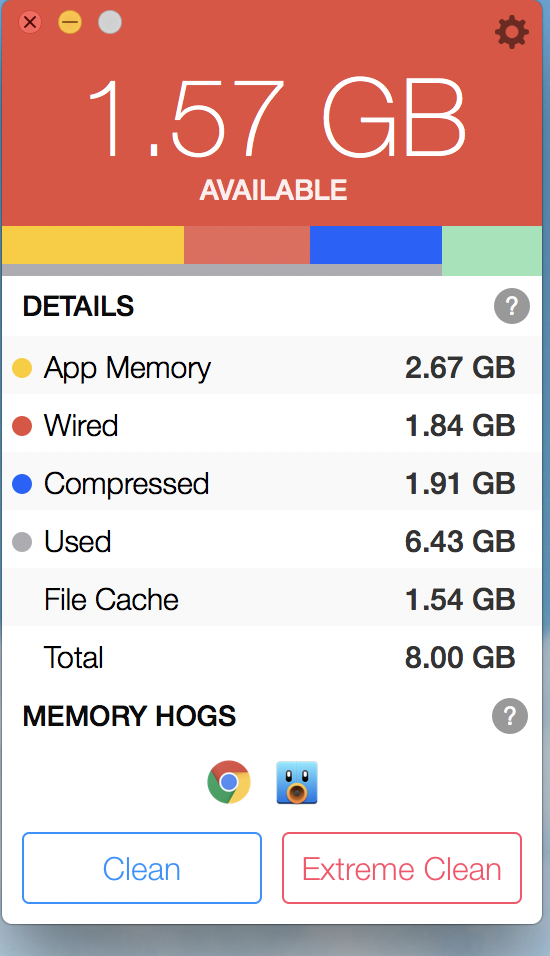Click the yellow segment of memory bar
This screenshot has width=550, height=956.
[93, 245]
